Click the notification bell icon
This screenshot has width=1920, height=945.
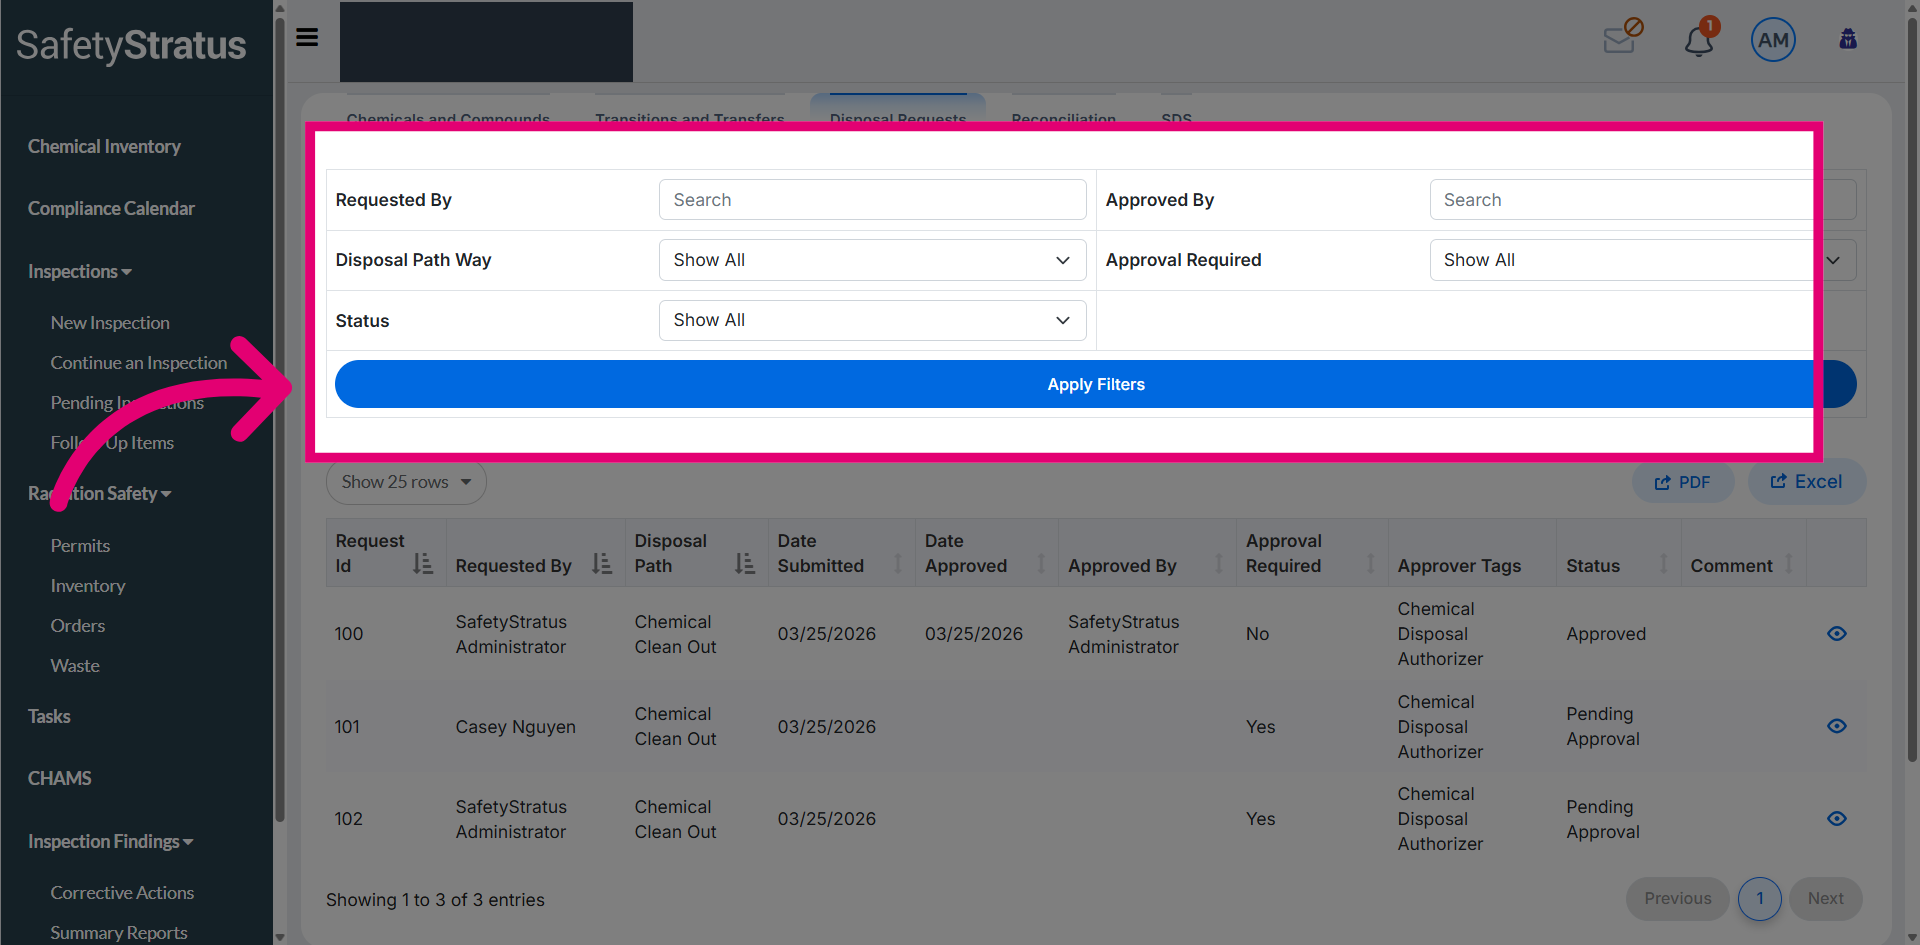click(x=1699, y=40)
